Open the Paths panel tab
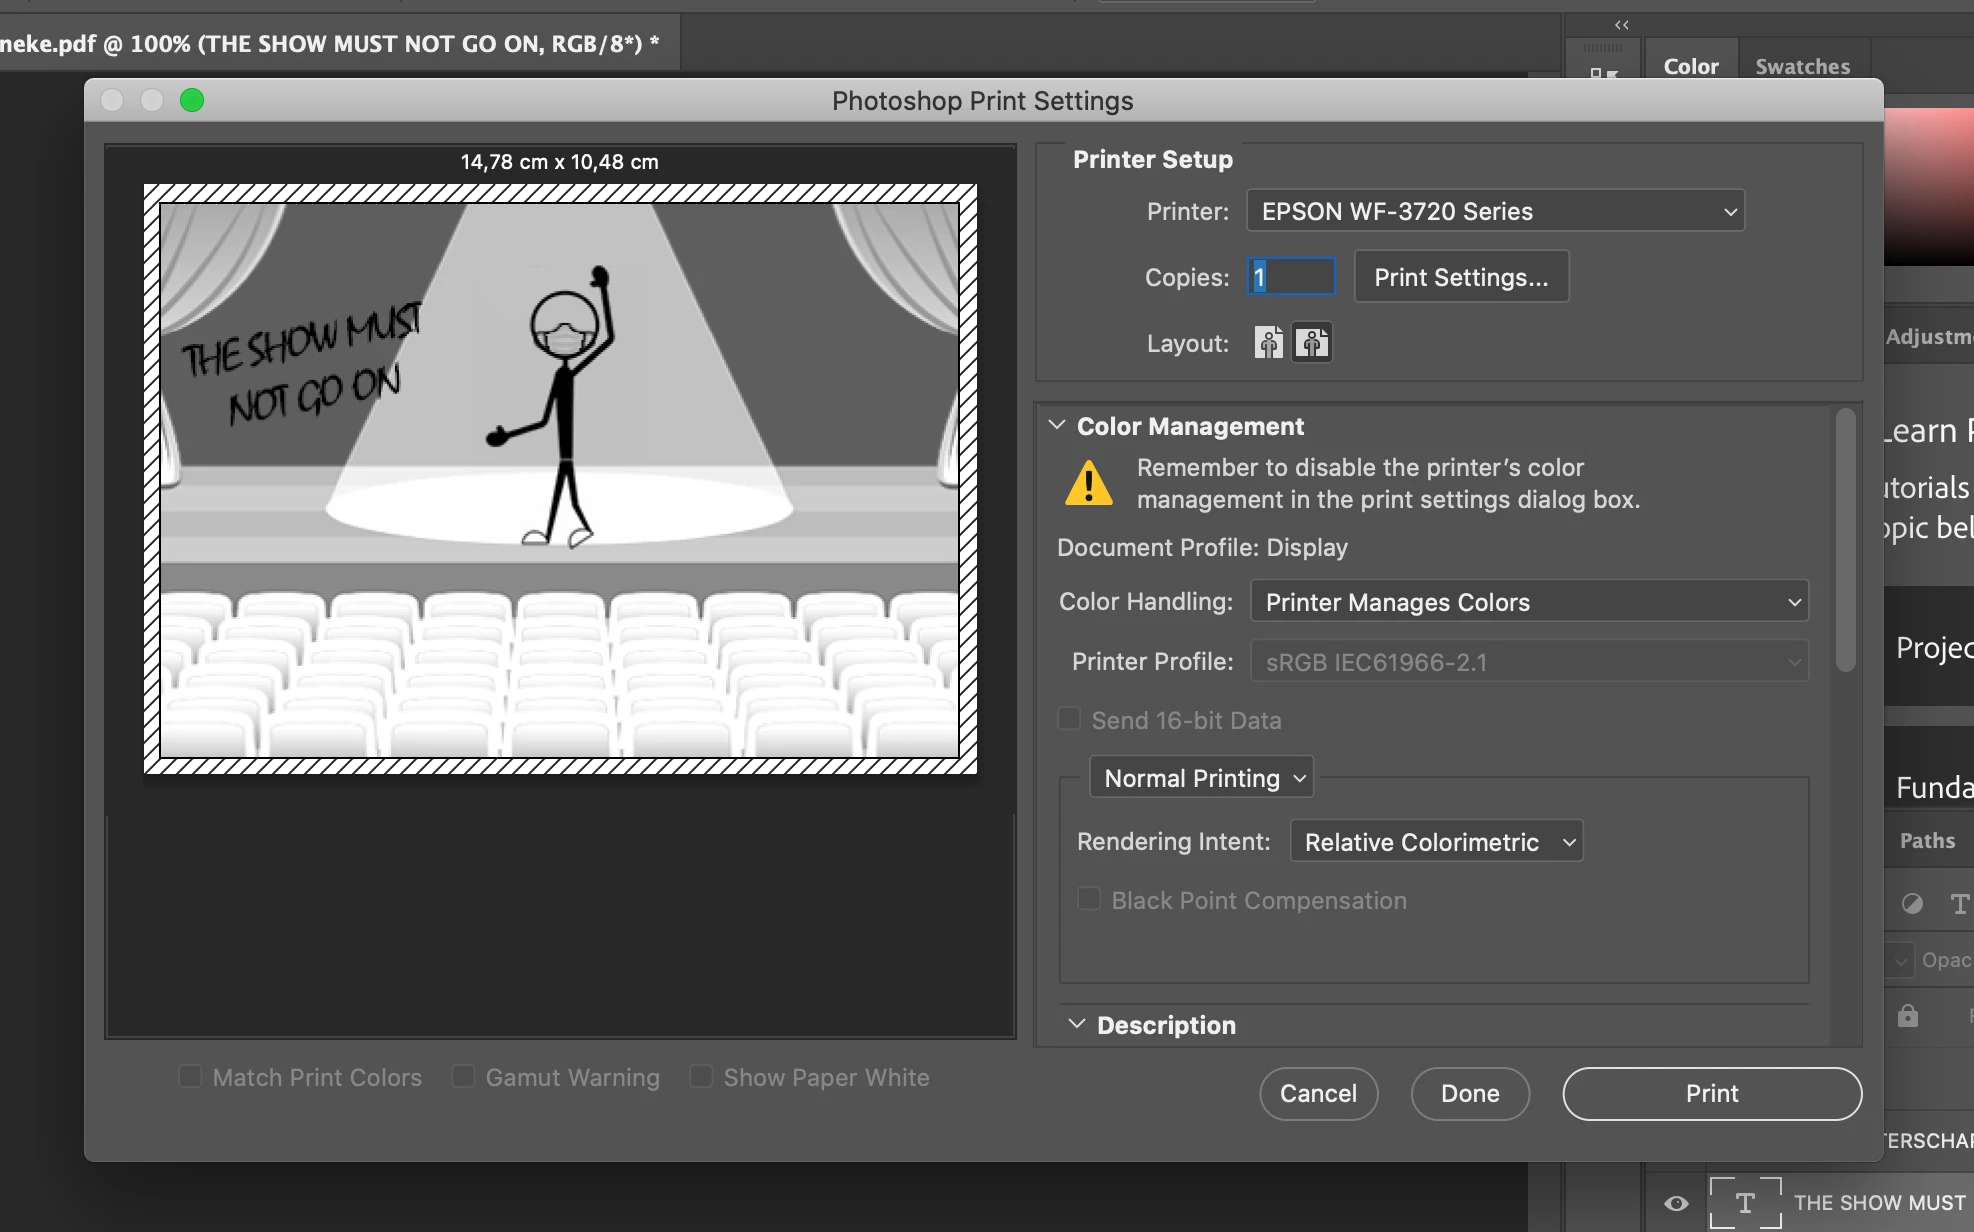The height and width of the screenshot is (1232, 1974). point(1927,841)
